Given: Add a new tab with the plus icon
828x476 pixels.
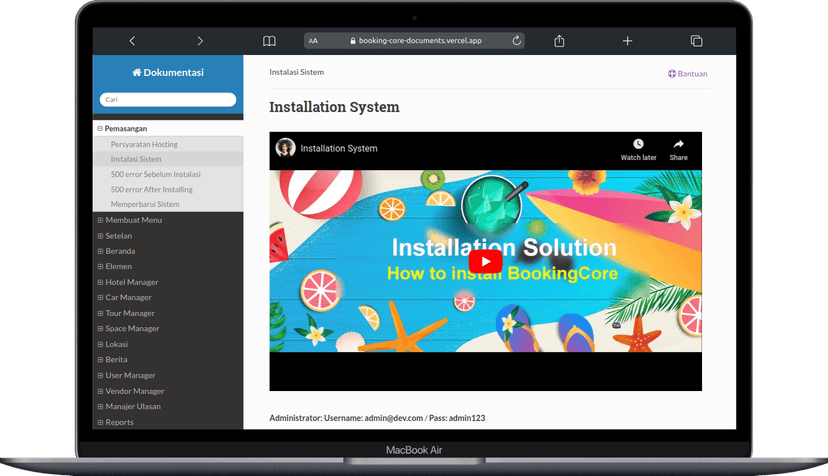Looking at the screenshot, I should coord(627,41).
